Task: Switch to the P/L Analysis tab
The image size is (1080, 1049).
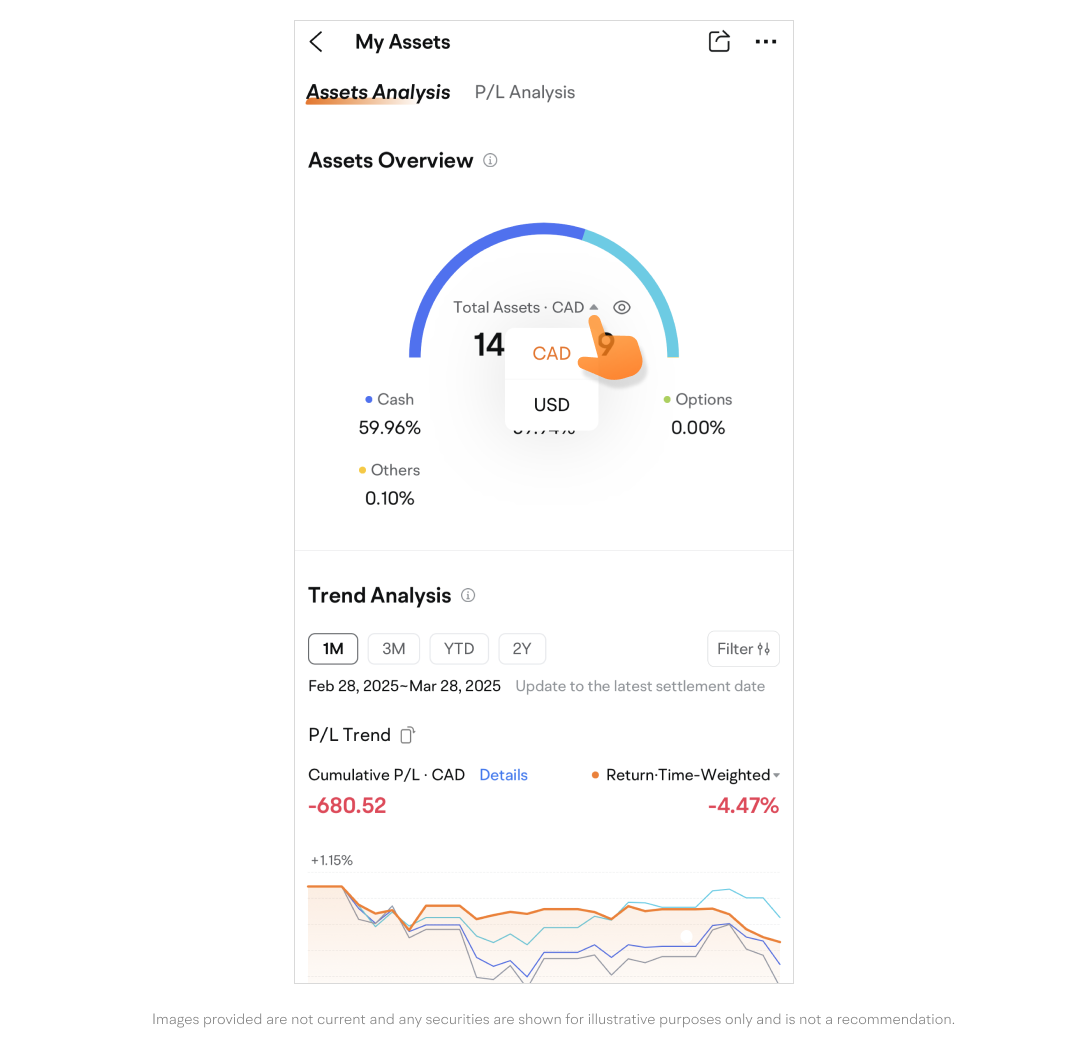Action: [x=525, y=92]
